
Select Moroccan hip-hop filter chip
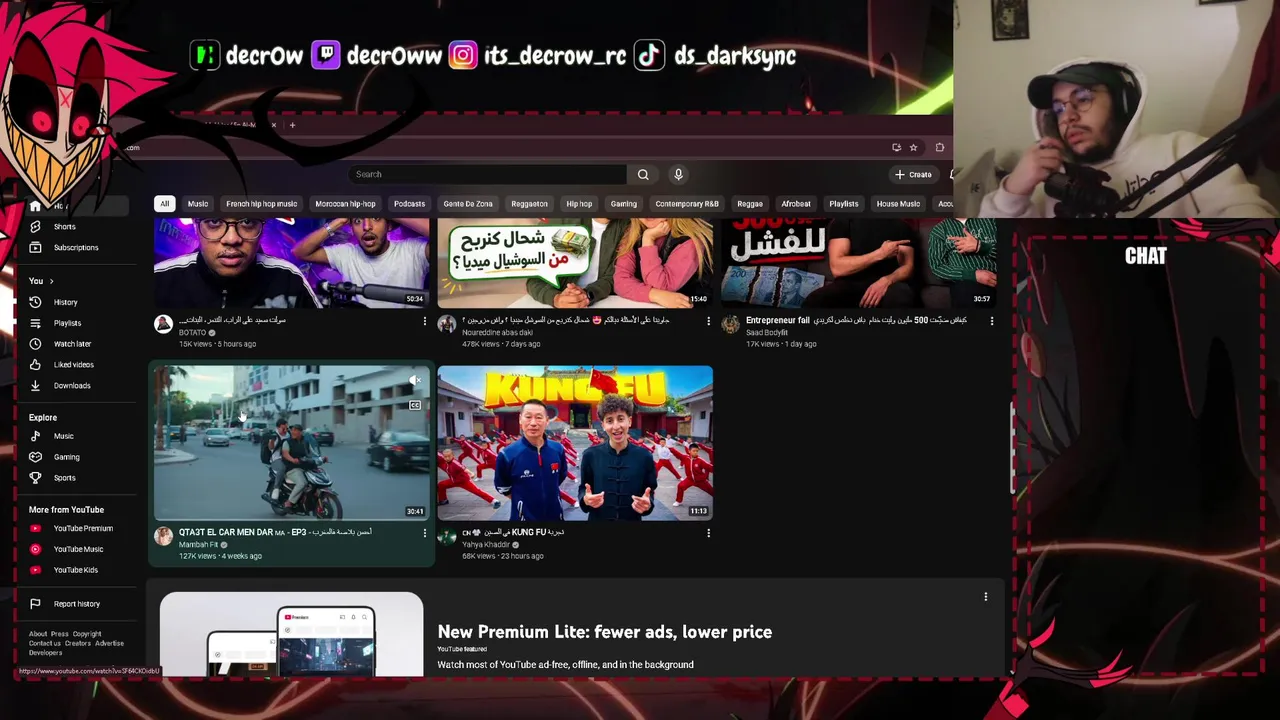click(x=345, y=204)
